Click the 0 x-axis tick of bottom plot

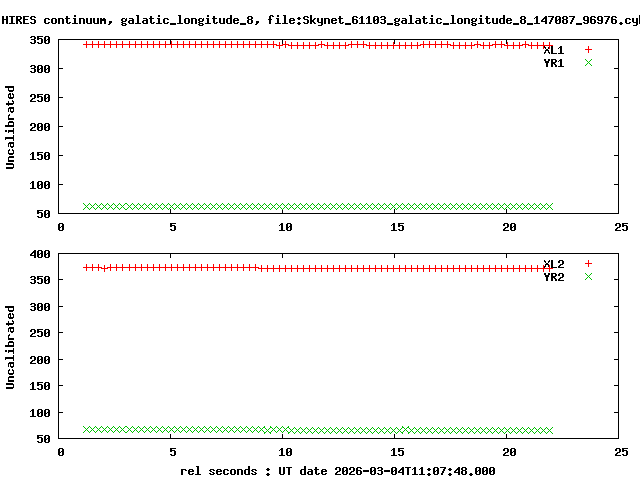pos(62,451)
